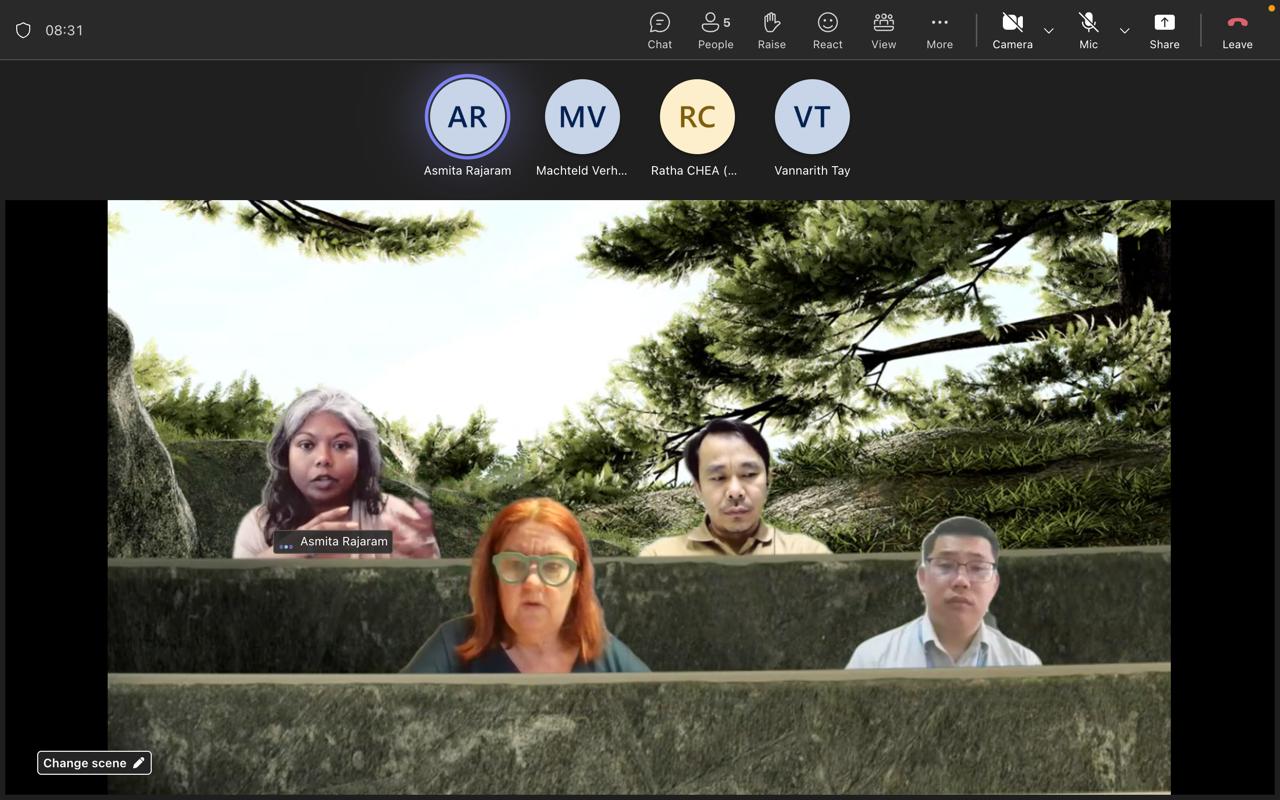
Task: Turn on the Camera
Action: click(1012, 30)
